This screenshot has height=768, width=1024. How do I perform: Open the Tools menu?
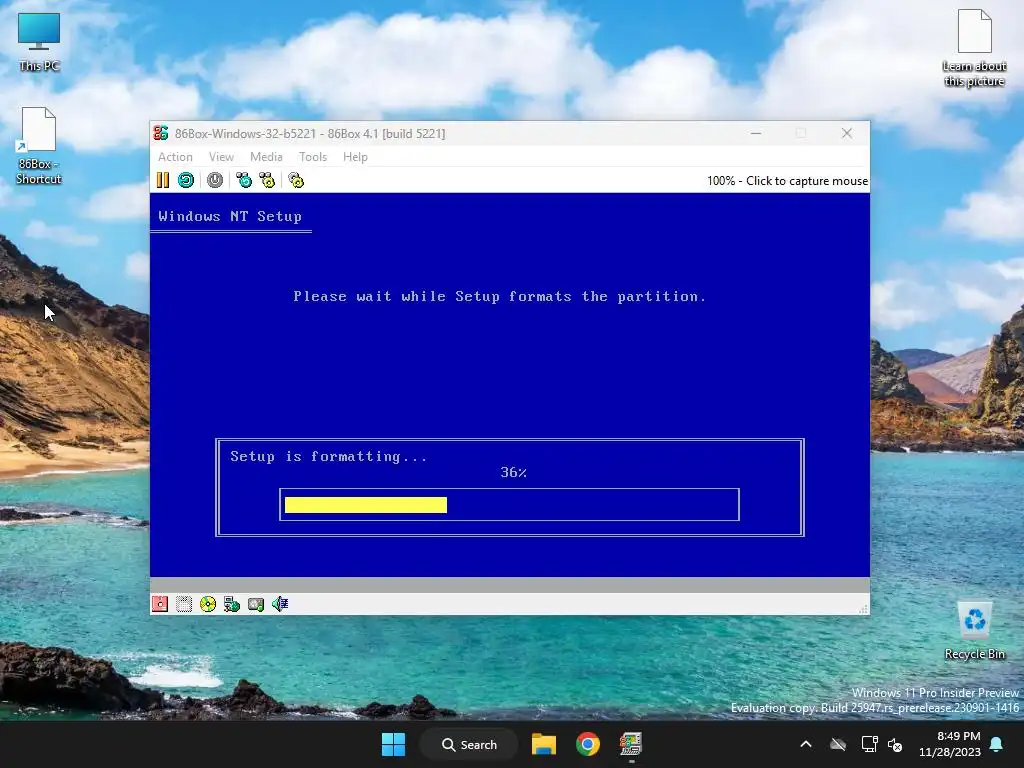(313, 157)
